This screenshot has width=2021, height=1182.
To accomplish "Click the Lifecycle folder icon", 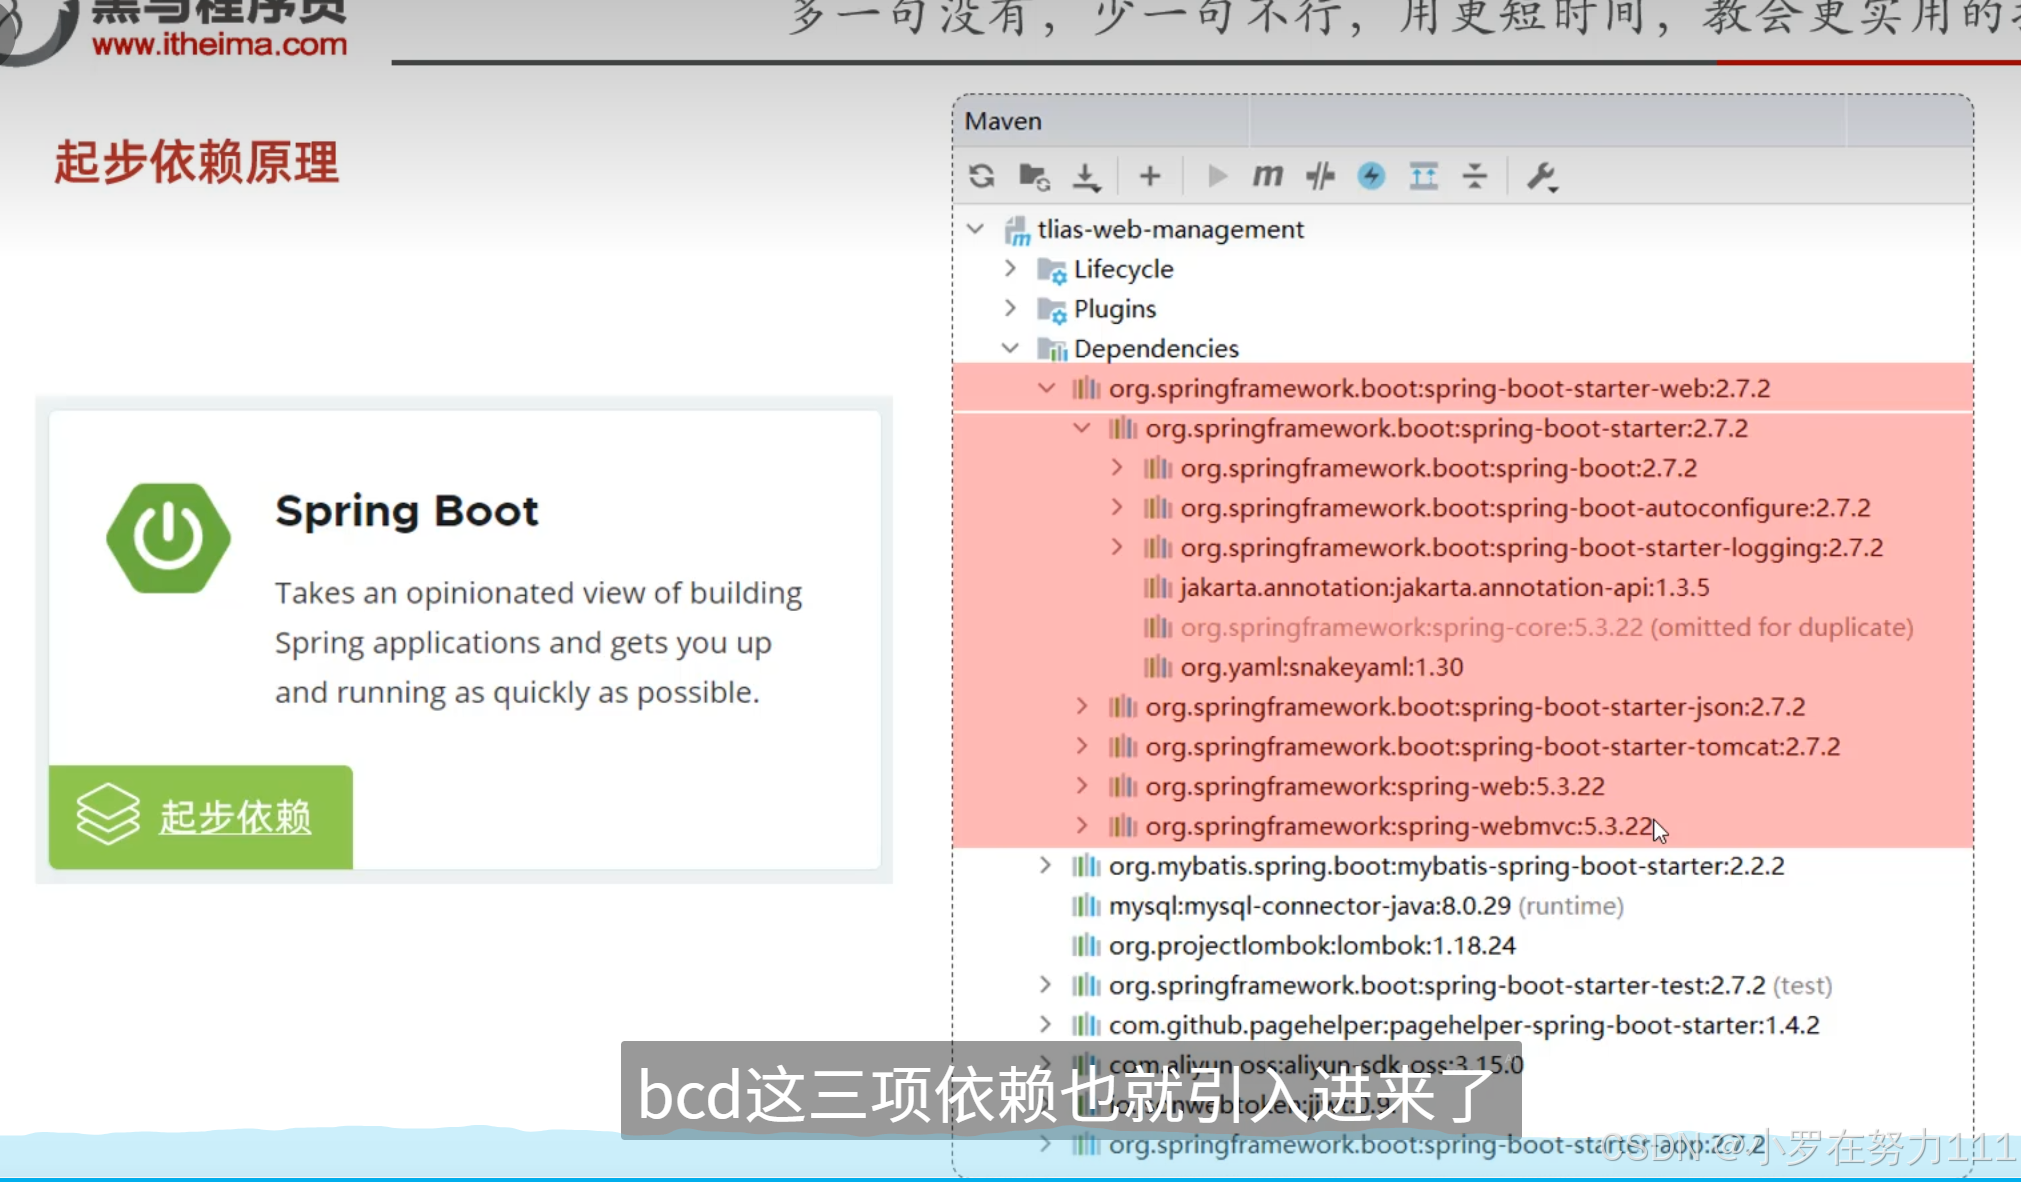I will (1052, 270).
